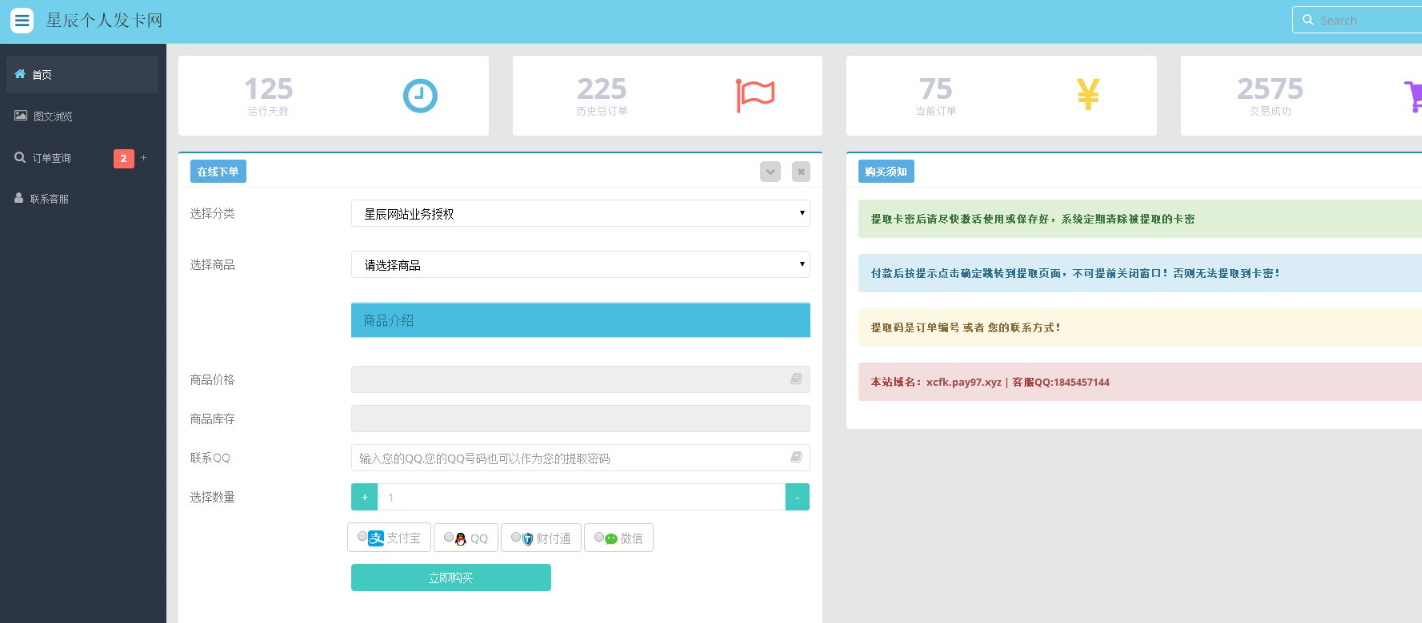Click the yen icon on 当前订单 card

pyautogui.click(x=1088, y=94)
